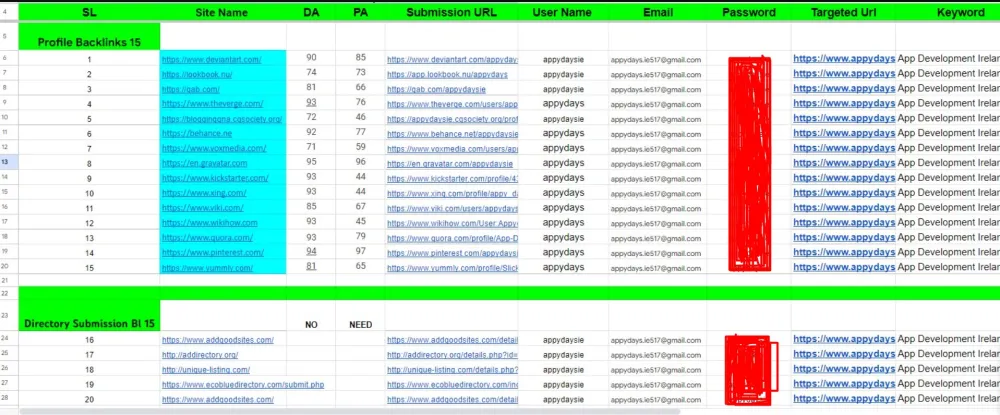Open the targeted URL in the deviantart row

(x=843, y=59)
